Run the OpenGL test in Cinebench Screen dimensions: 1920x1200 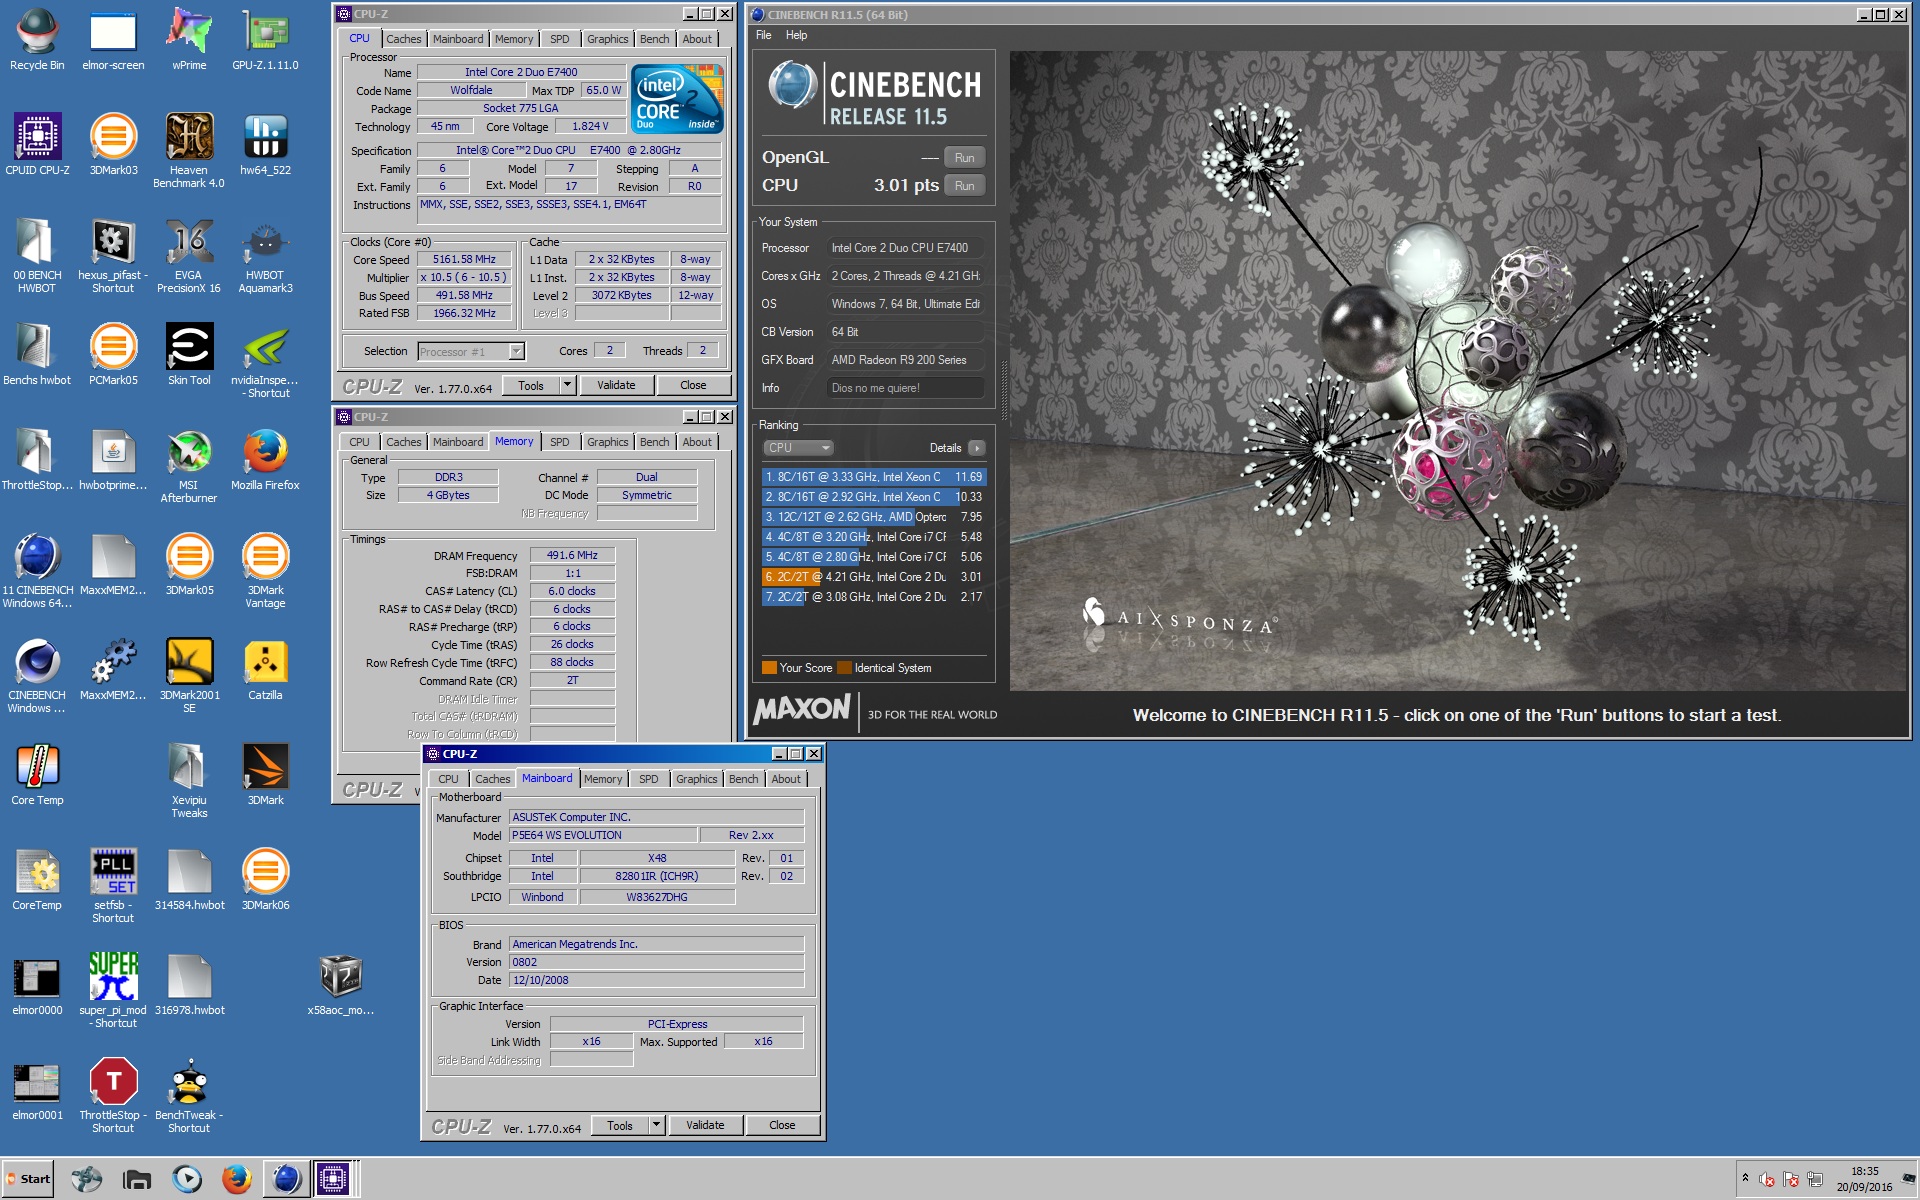tap(964, 158)
